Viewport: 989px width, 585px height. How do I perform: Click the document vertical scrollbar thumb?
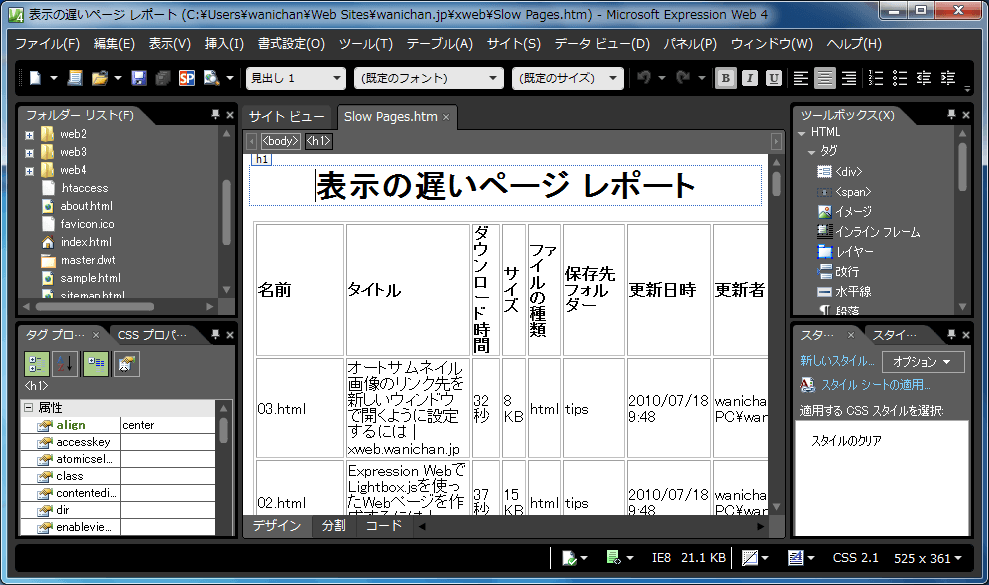(x=776, y=184)
